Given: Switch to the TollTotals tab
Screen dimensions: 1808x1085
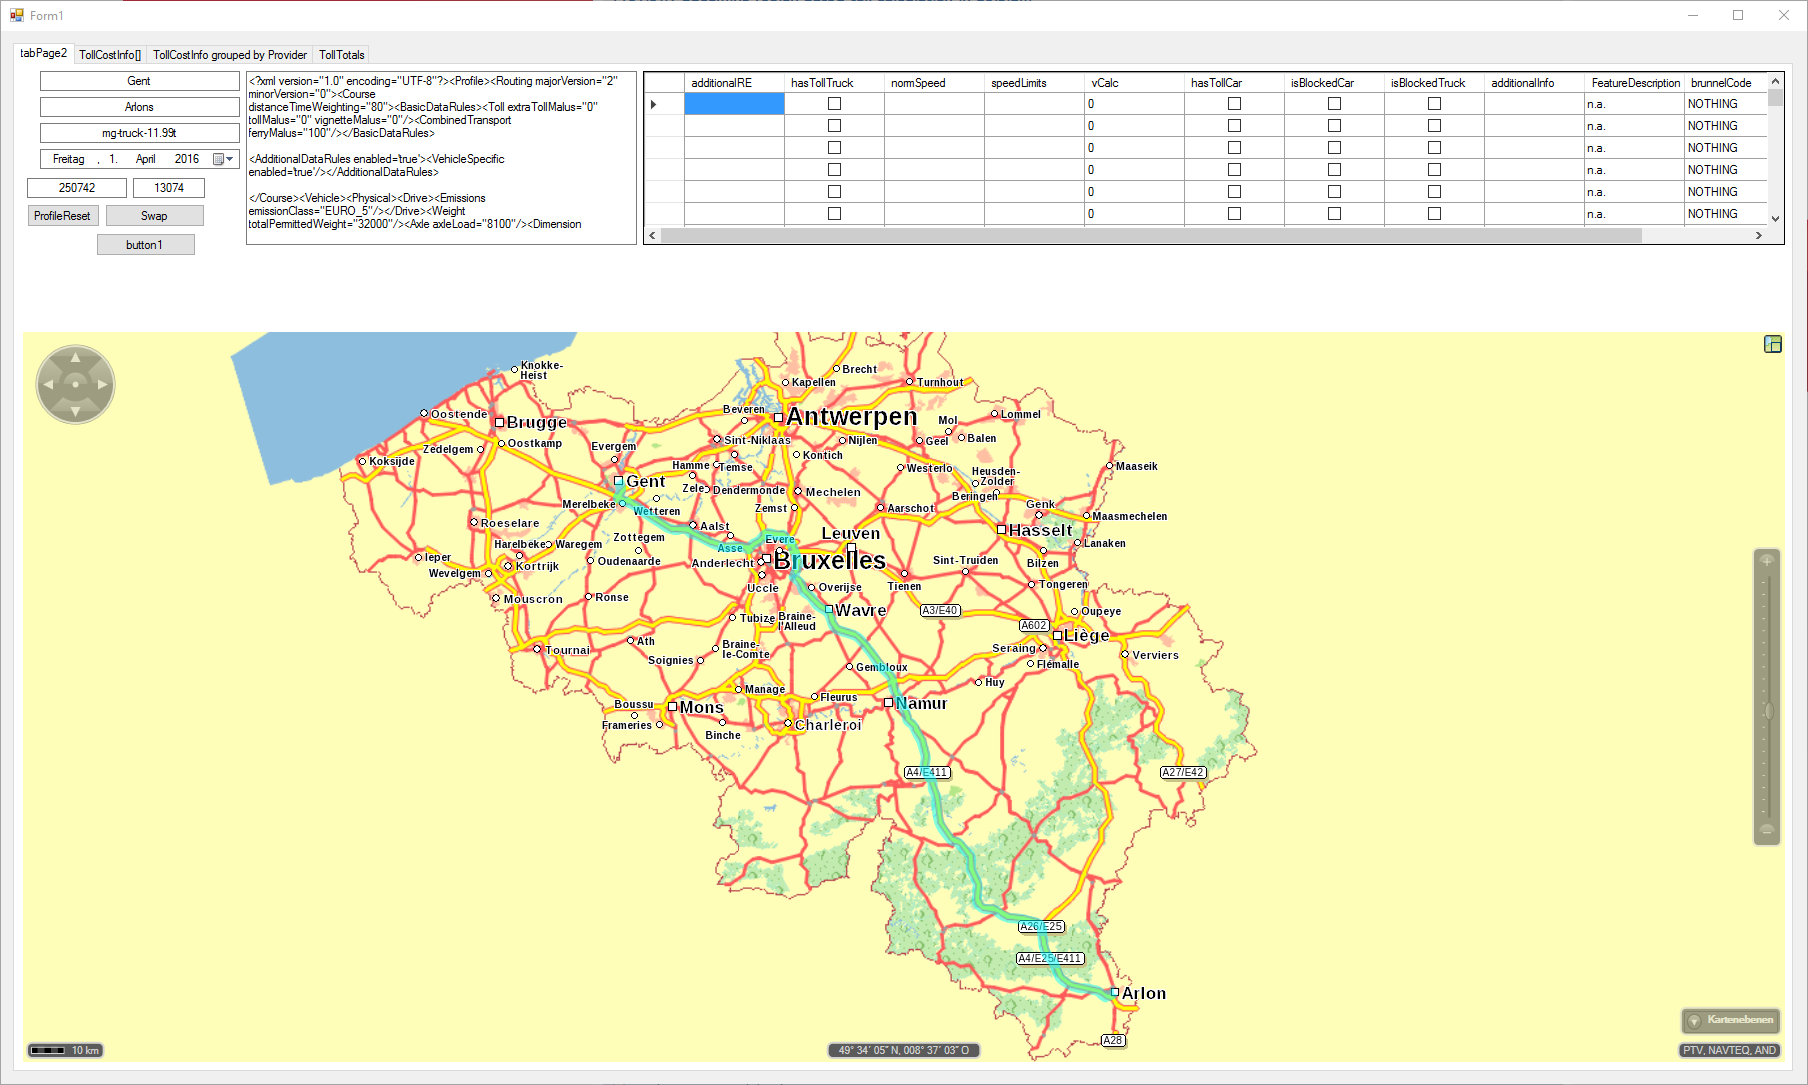Looking at the screenshot, I should (x=341, y=55).
